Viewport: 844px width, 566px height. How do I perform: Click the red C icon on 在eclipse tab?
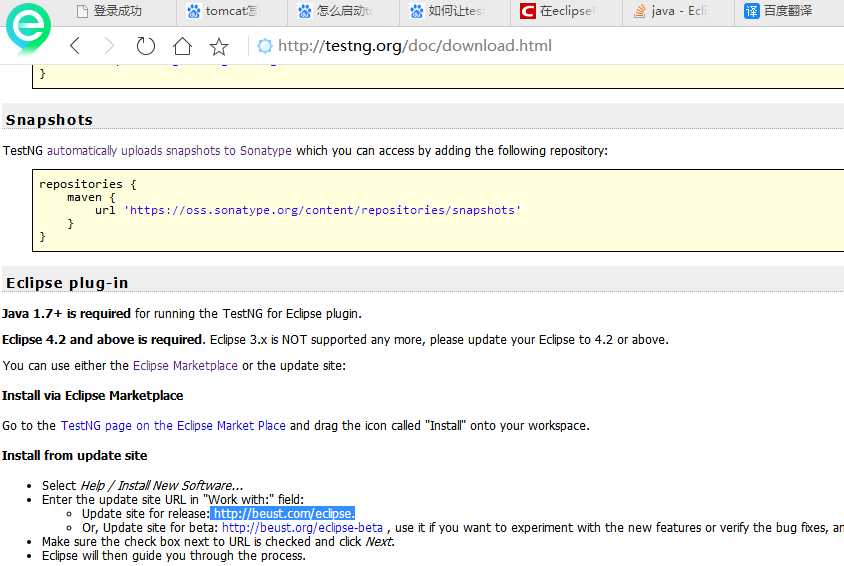click(x=528, y=11)
